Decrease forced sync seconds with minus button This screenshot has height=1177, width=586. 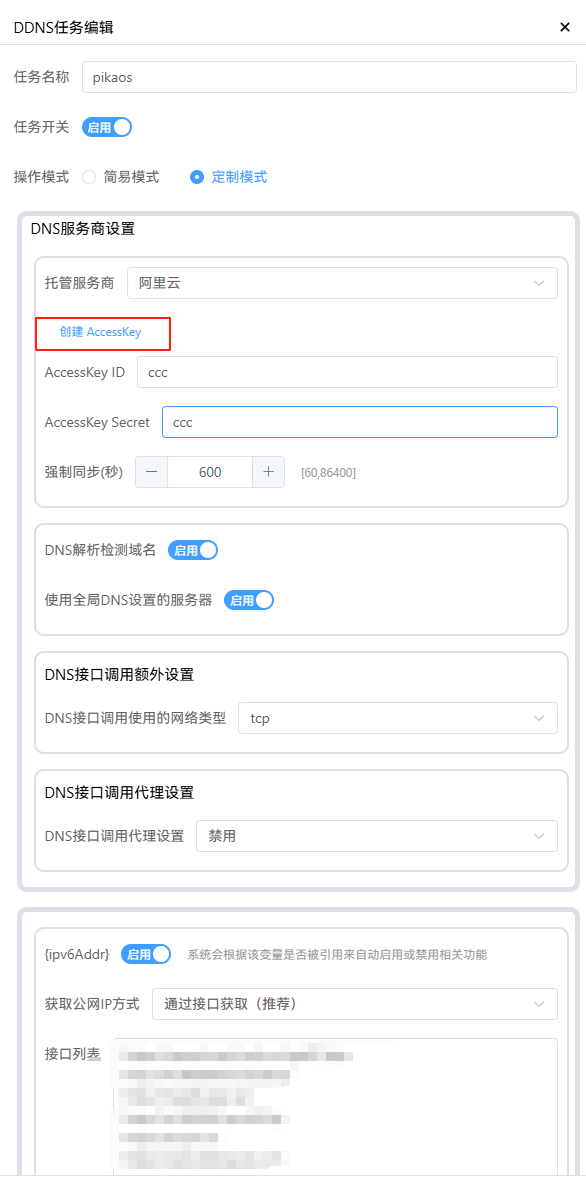point(152,472)
